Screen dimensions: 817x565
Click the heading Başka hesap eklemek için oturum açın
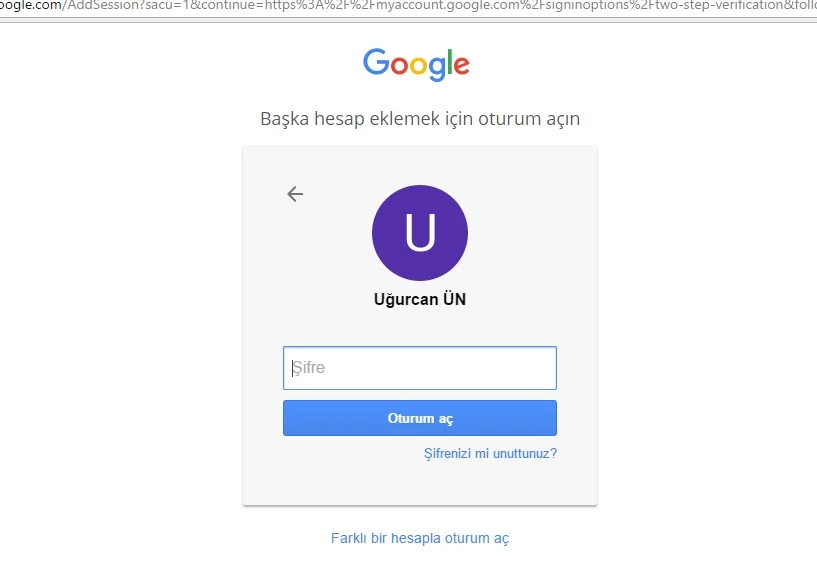(420, 119)
